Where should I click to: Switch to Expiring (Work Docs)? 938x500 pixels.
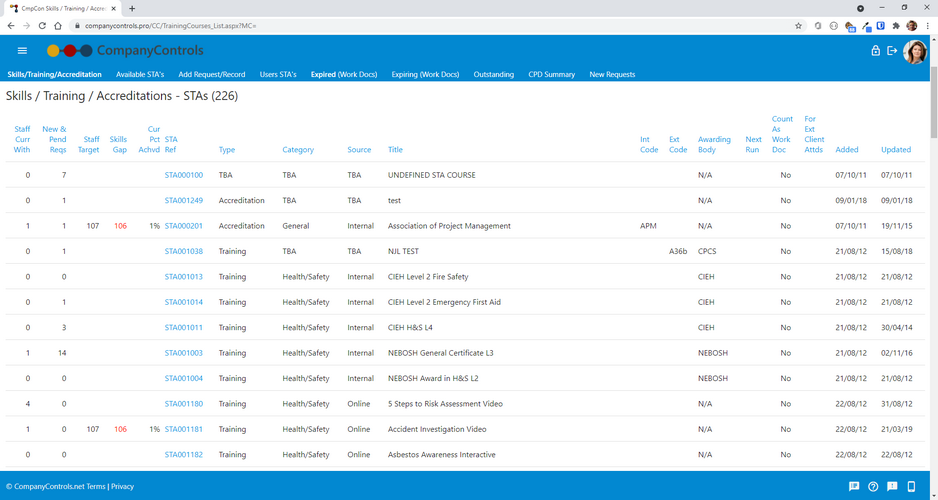click(425, 74)
